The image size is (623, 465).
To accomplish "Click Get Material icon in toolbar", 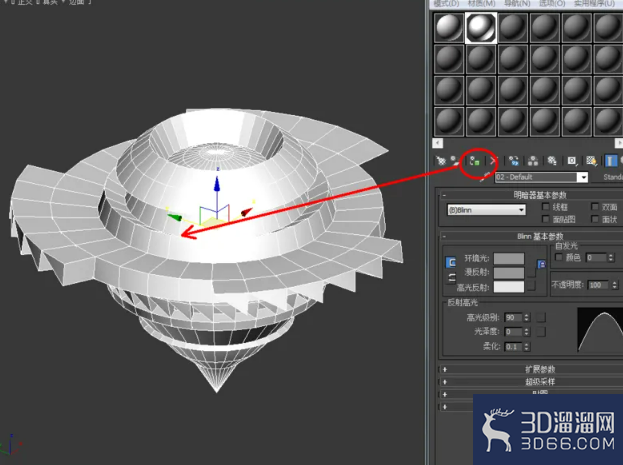I will 441,161.
